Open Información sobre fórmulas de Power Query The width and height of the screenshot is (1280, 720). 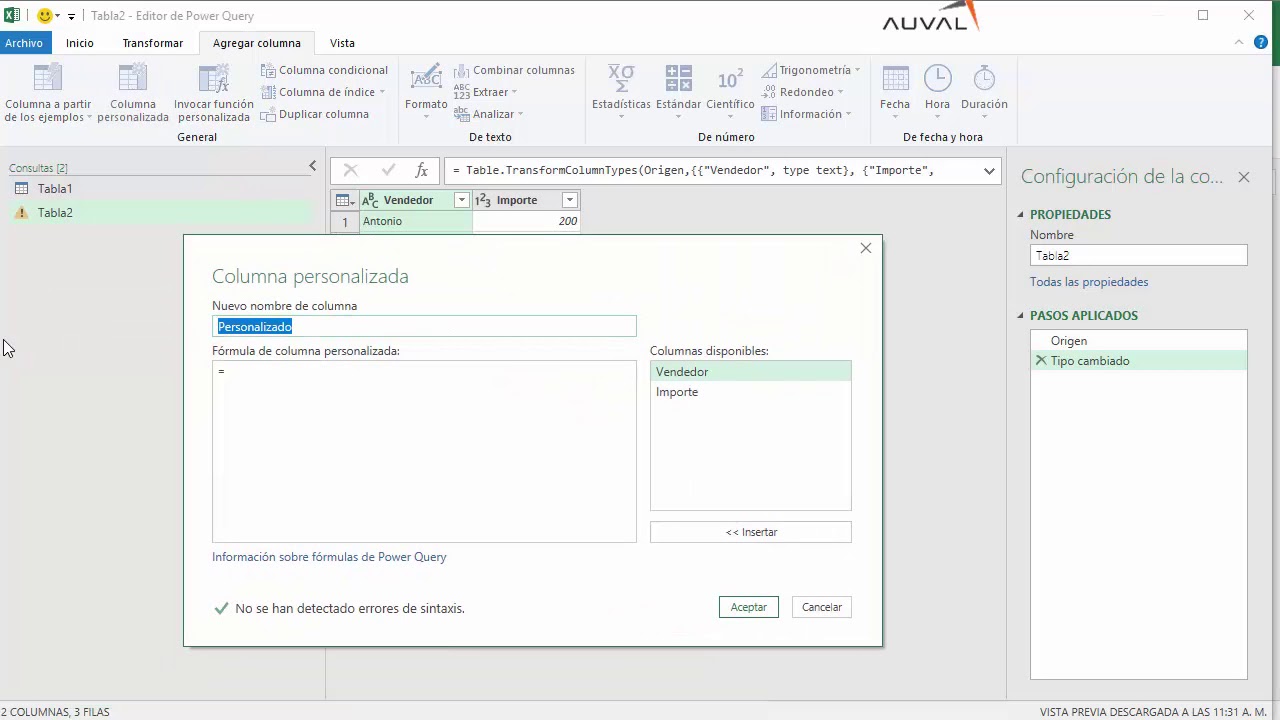(x=329, y=557)
